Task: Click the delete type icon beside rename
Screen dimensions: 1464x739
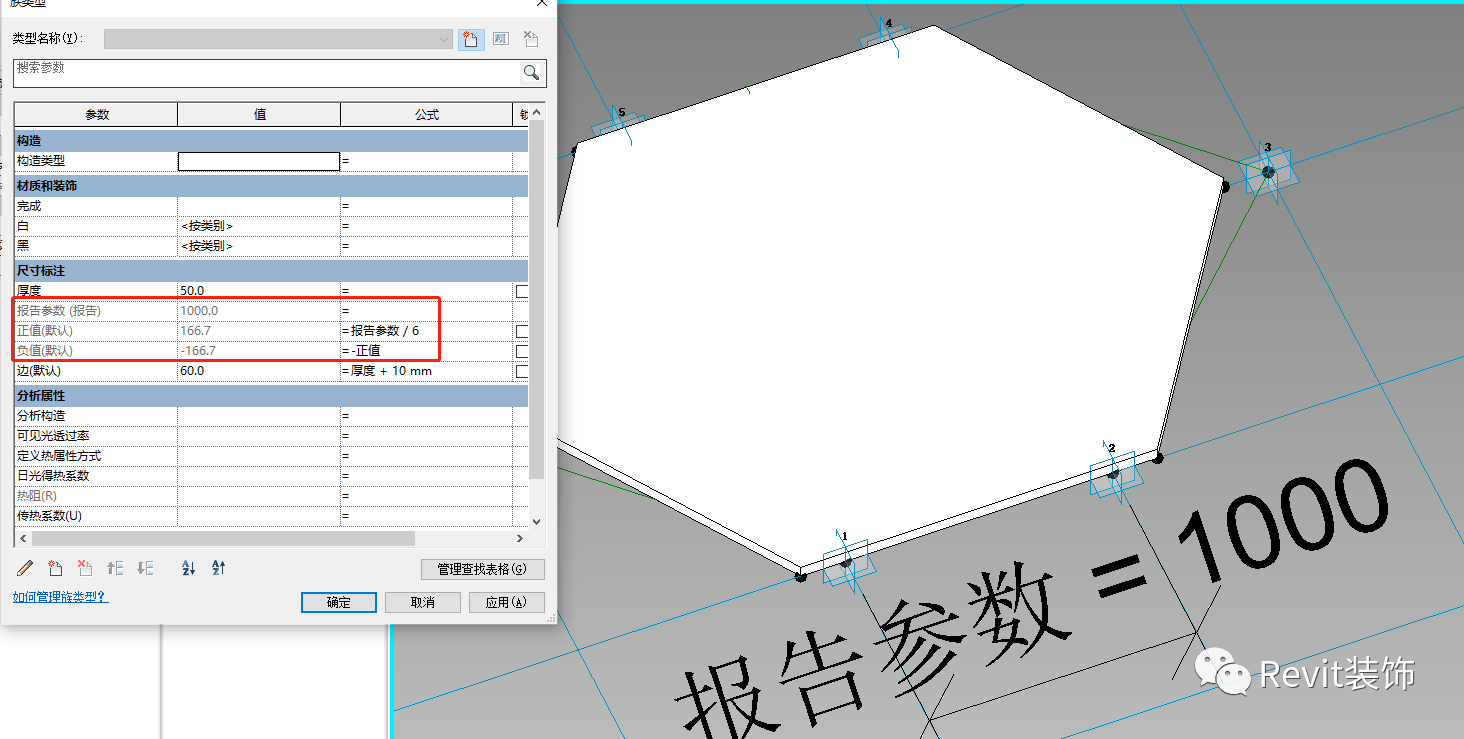Action: pyautogui.click(x=531, y=39)
